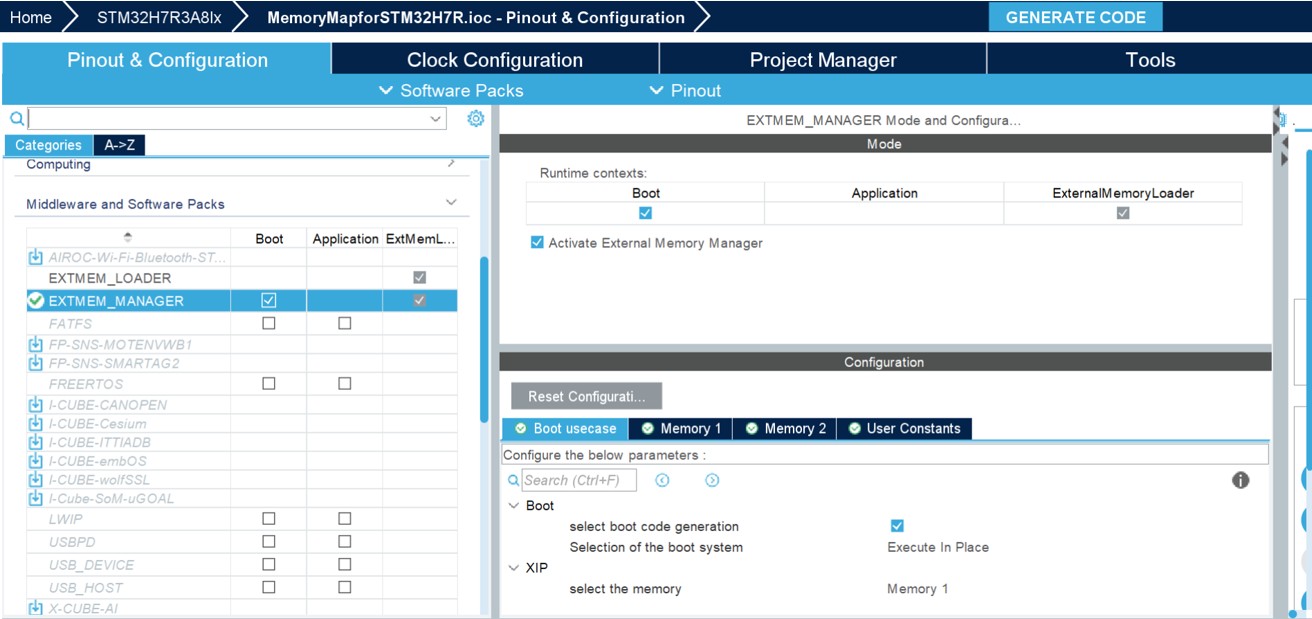Viewport: 1312px width, 619px height.
Task: Click download icon next to I-Cube-SoM-uGOAL
Action: 36,498
